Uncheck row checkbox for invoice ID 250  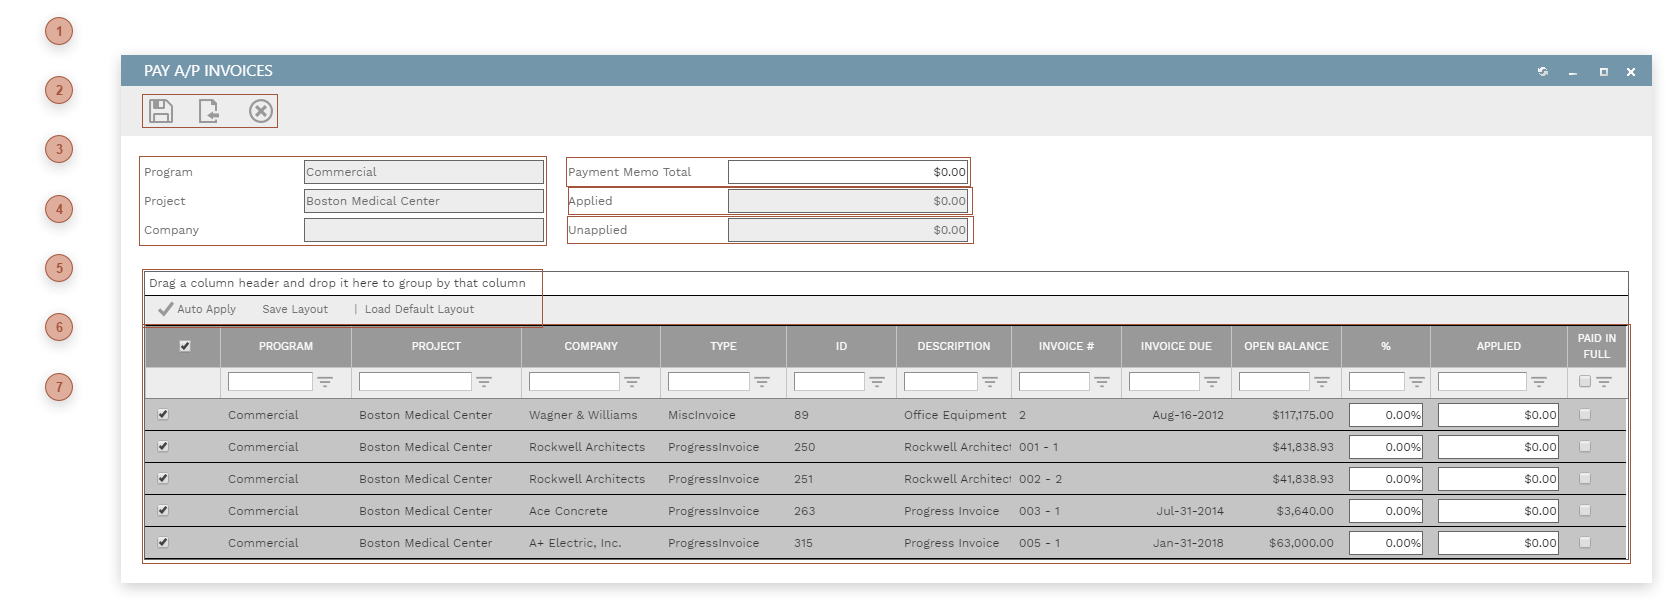pos(163,446)
